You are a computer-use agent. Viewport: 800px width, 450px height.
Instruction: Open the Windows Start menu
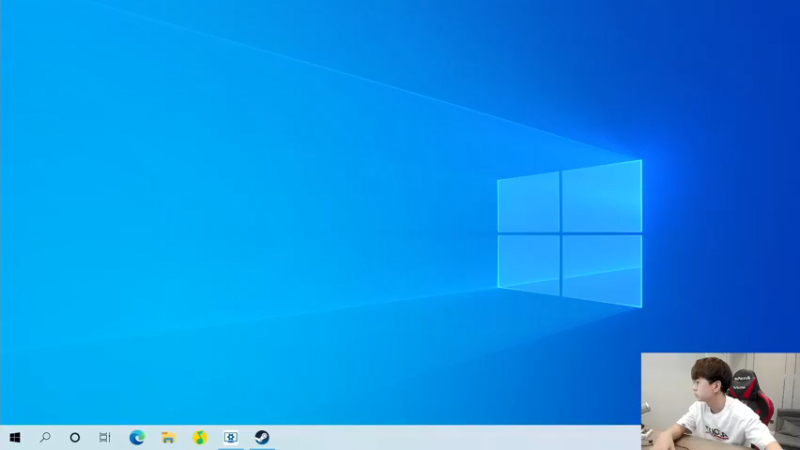pyautogui.click(x=15, y=438)
